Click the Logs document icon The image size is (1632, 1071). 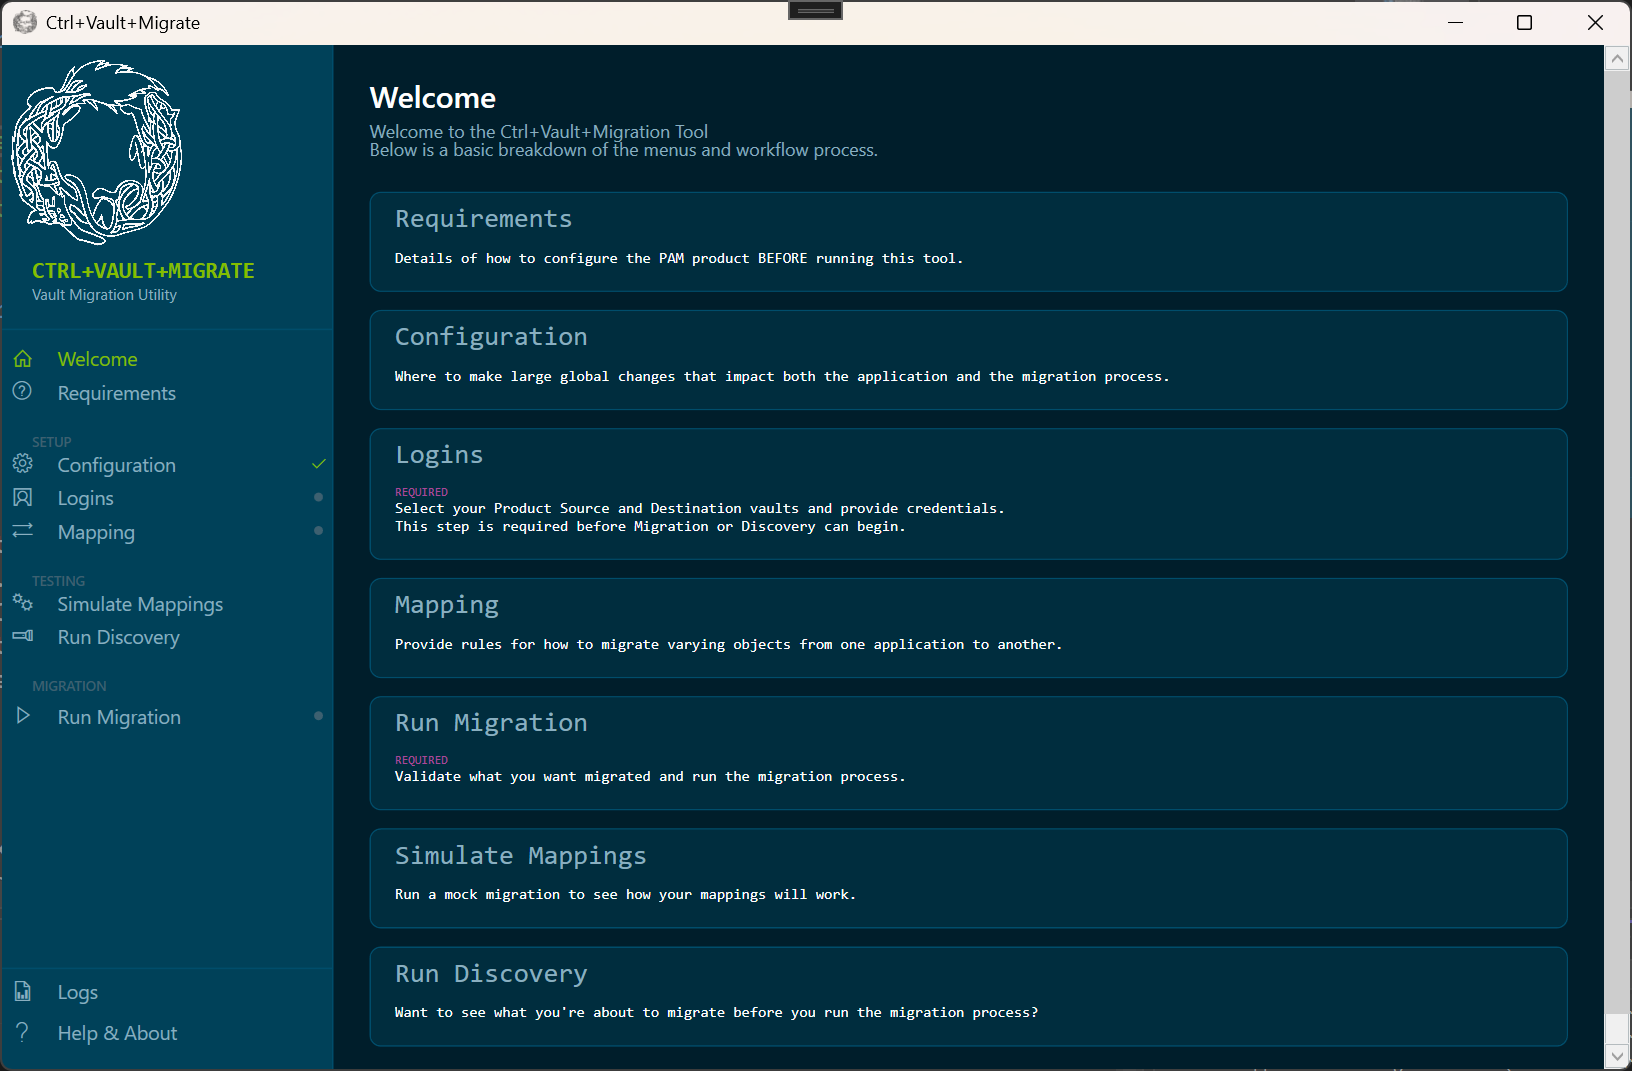(23, 991)
